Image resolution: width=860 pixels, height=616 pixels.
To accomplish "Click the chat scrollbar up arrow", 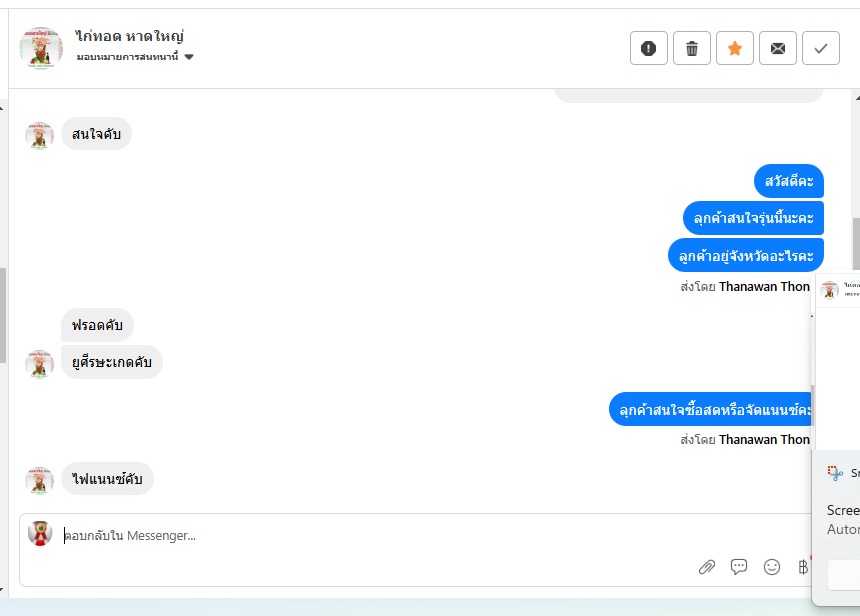I will (855, 97).
